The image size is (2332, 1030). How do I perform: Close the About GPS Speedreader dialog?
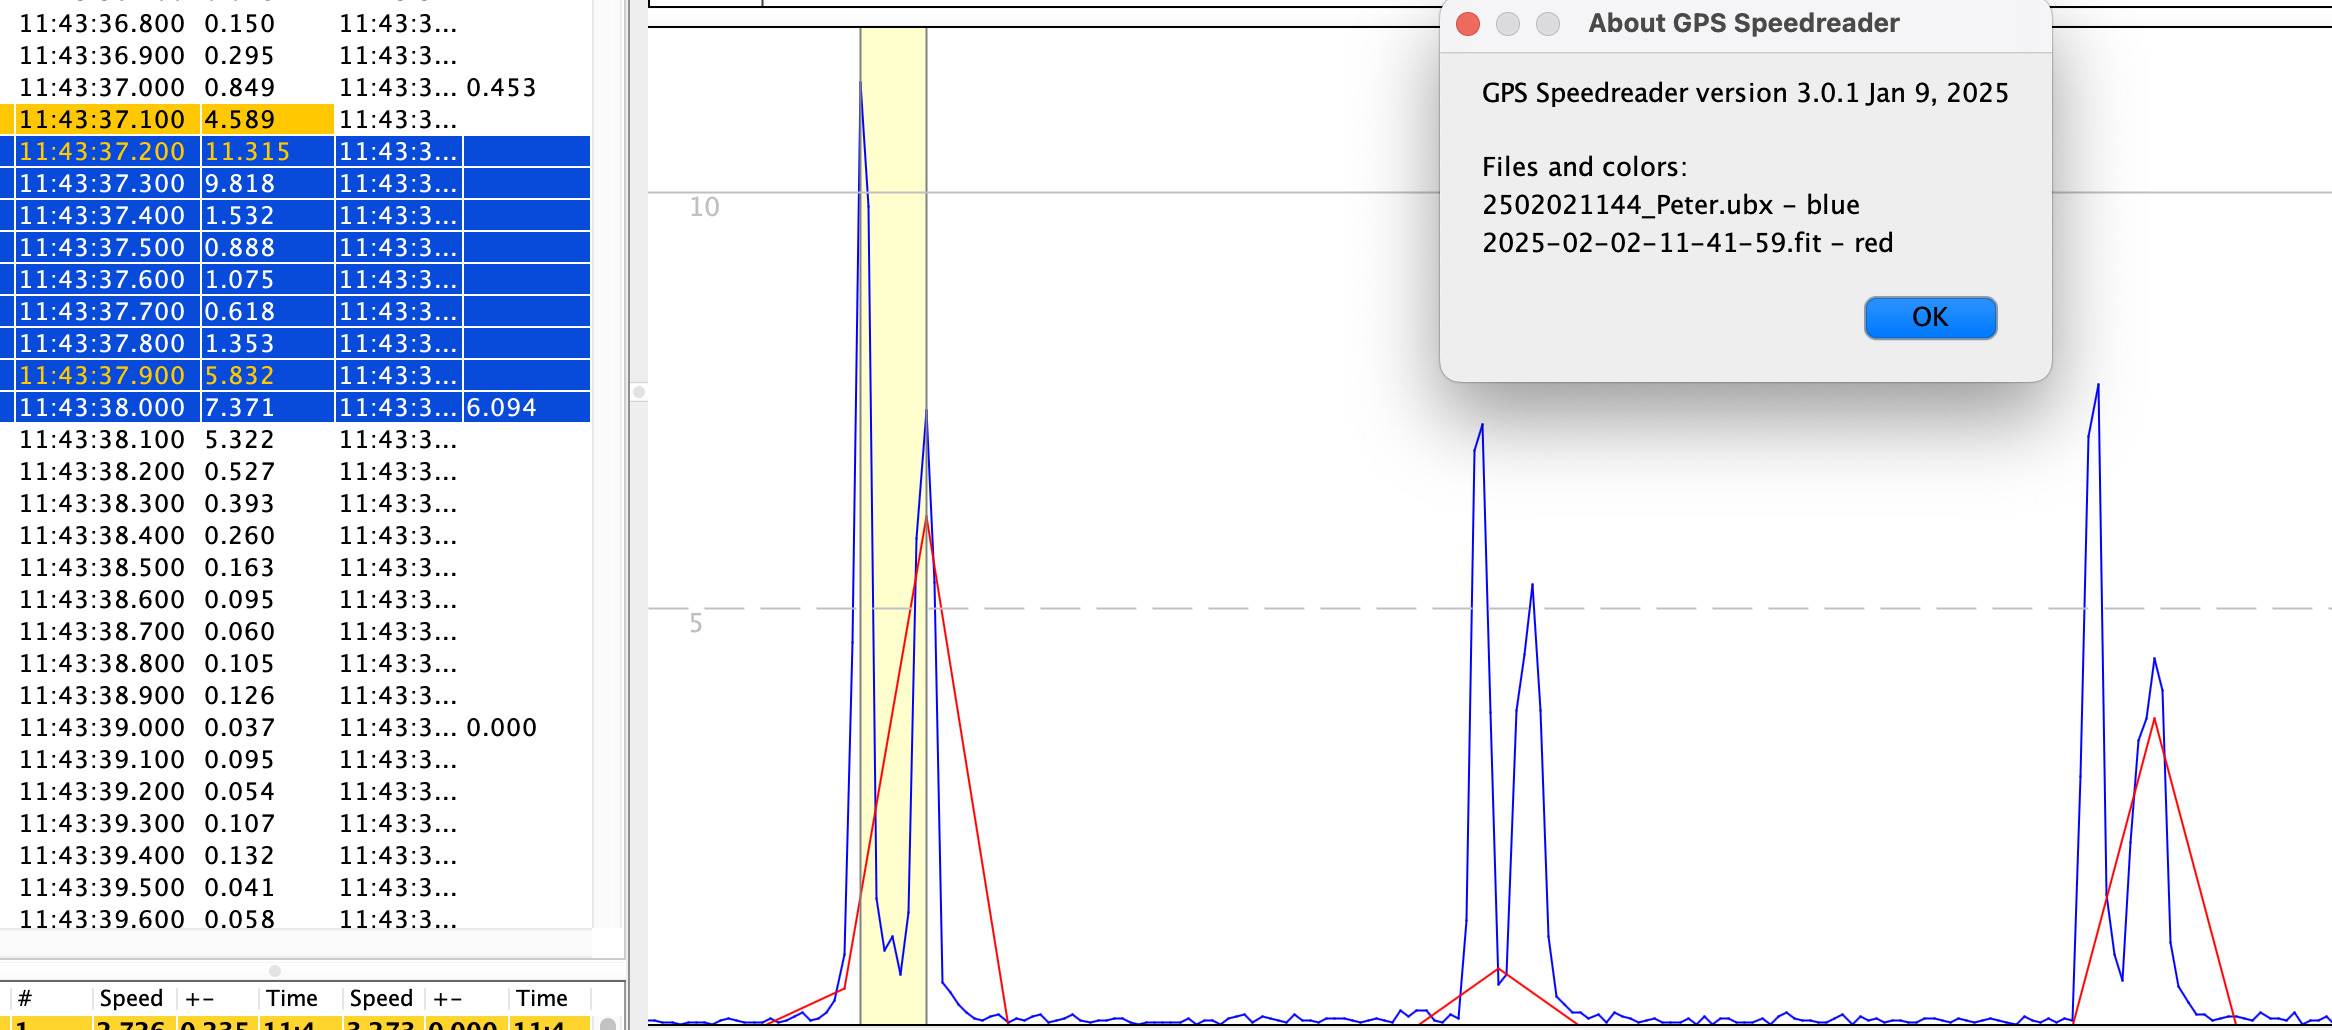tap(1466, 22)
